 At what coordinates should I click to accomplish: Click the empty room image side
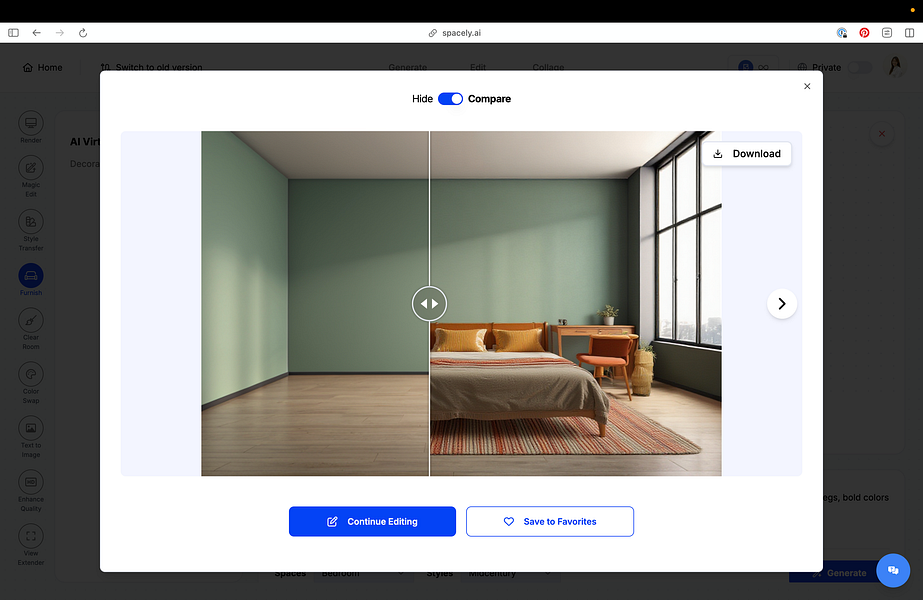click(x=315, y=303)
